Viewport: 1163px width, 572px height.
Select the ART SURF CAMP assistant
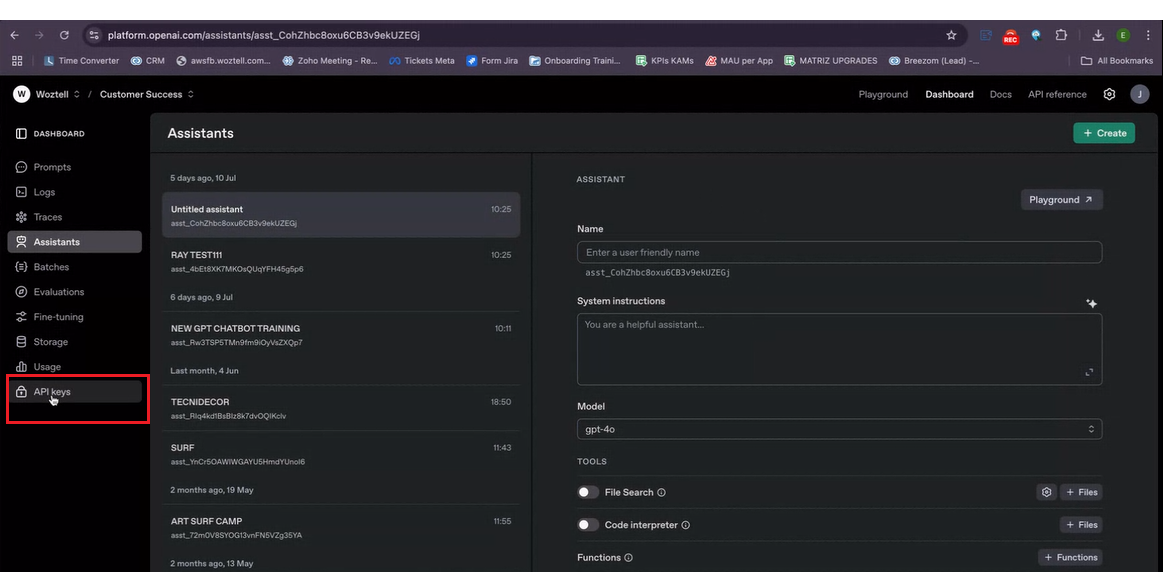tap(341, 527)
